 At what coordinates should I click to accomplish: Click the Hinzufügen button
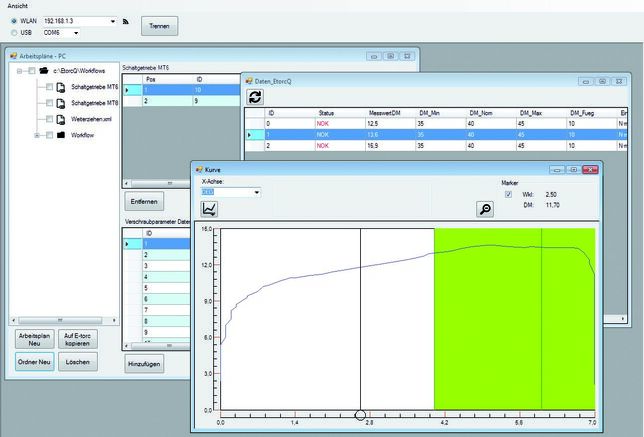pos(144,364)
